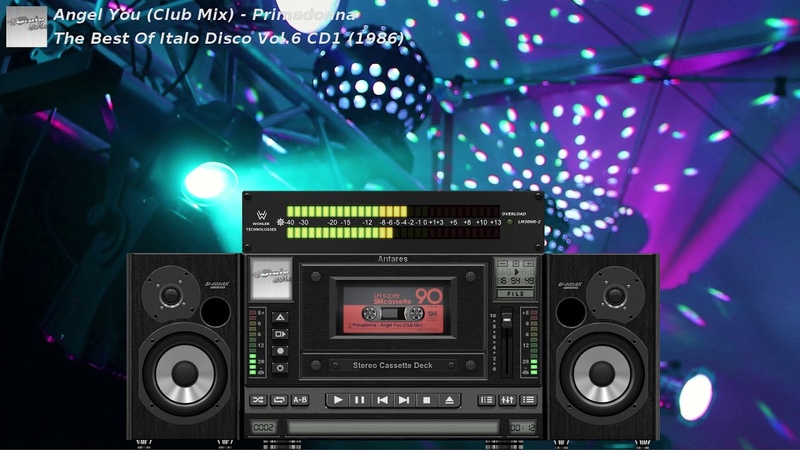The image size is (800, 450).
Task: Click the track number 0002 display
Action: click(263, 427)
